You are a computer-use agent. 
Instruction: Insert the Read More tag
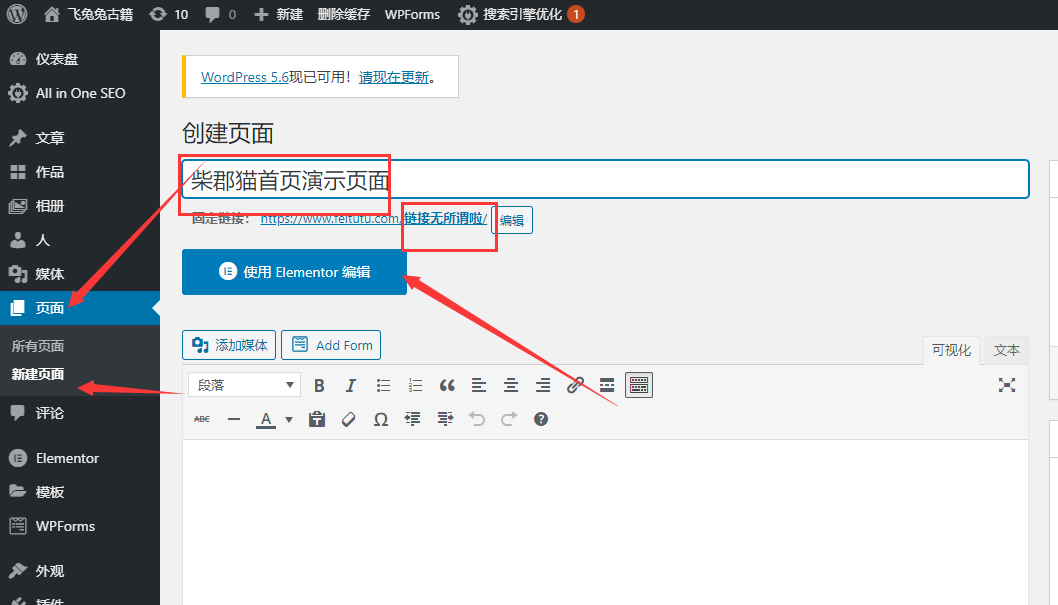pyautogui.click(x=607, y=385)
